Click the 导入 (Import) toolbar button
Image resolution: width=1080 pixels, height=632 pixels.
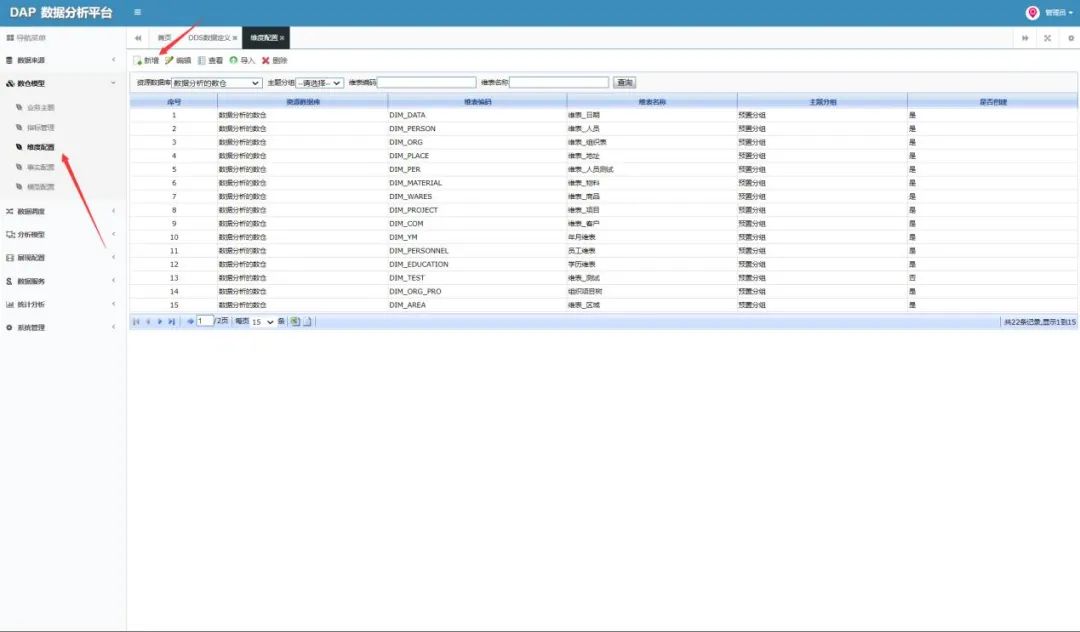tap(242, 61)
